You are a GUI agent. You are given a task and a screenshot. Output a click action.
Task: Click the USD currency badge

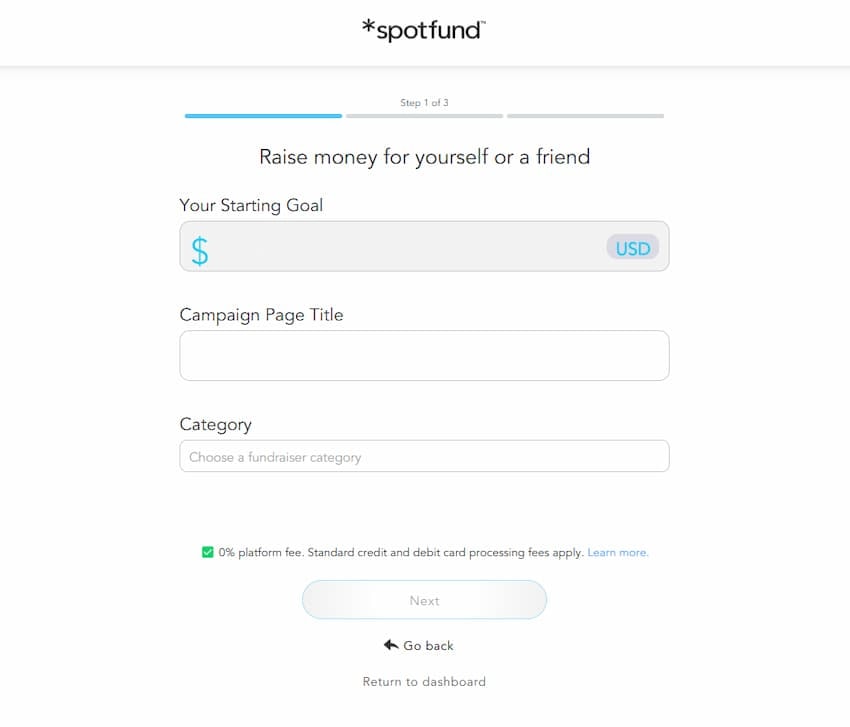632,248
